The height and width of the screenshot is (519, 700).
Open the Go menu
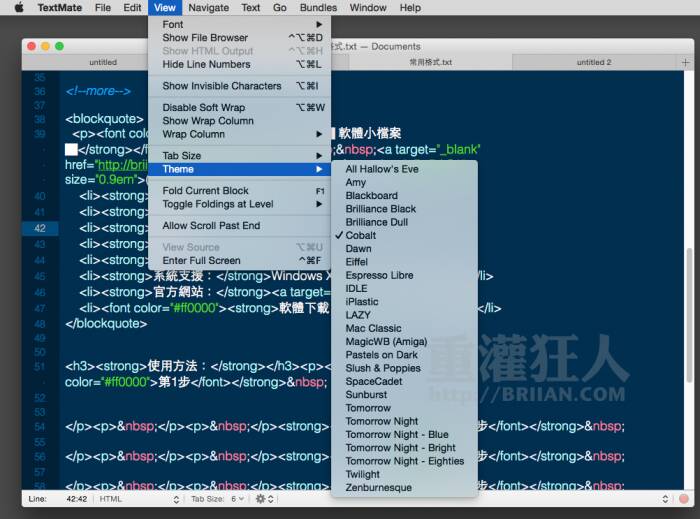pyautogui.click(x=279, y=8)
